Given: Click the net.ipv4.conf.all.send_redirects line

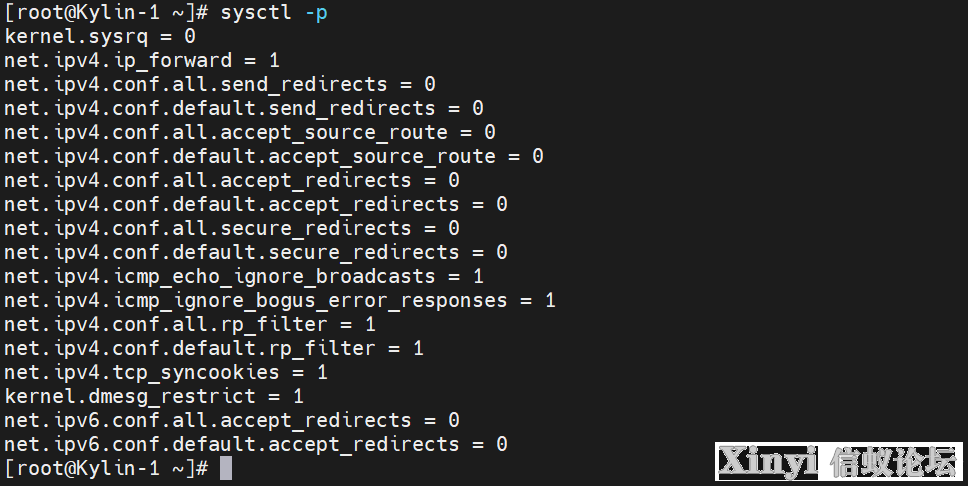Looking at the screenshot, I should point(220,85).
